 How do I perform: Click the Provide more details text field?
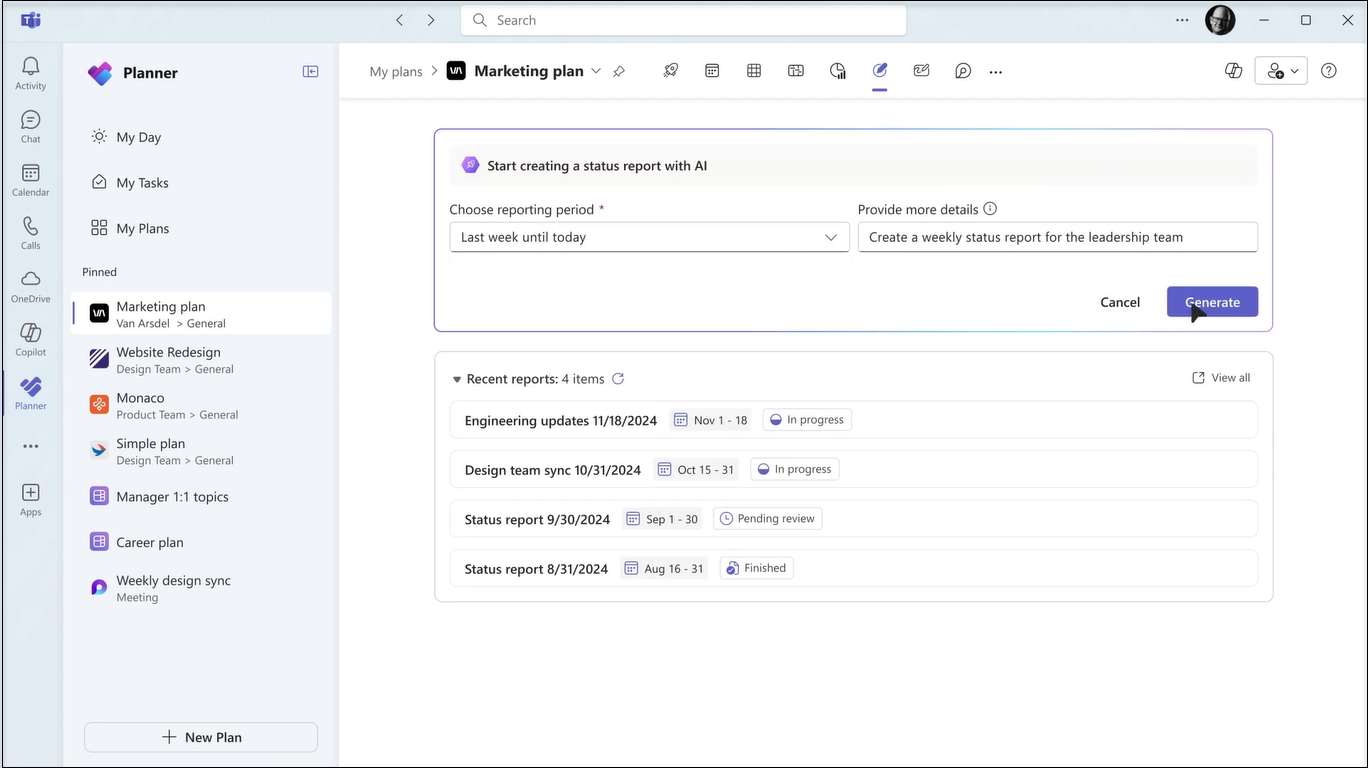pos(1058,237)
